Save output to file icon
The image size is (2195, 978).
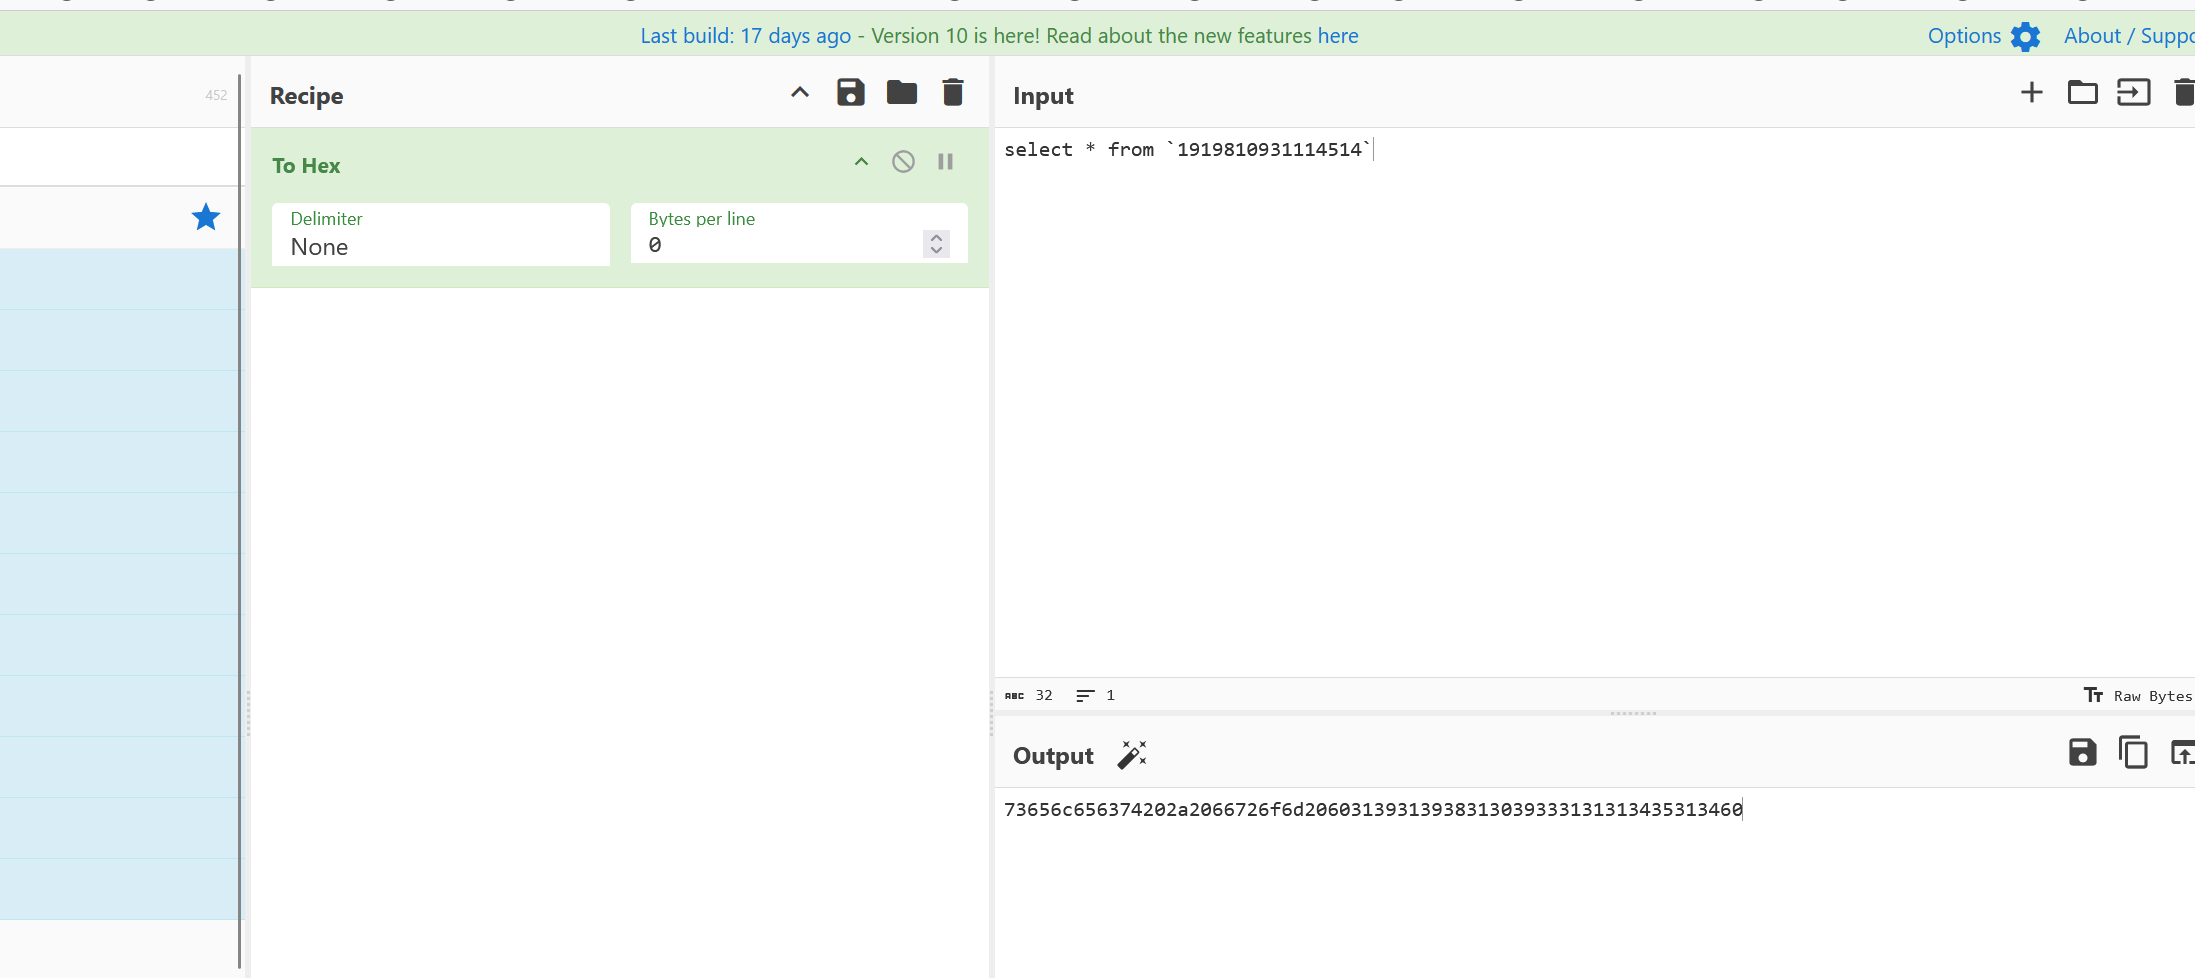2082,752
